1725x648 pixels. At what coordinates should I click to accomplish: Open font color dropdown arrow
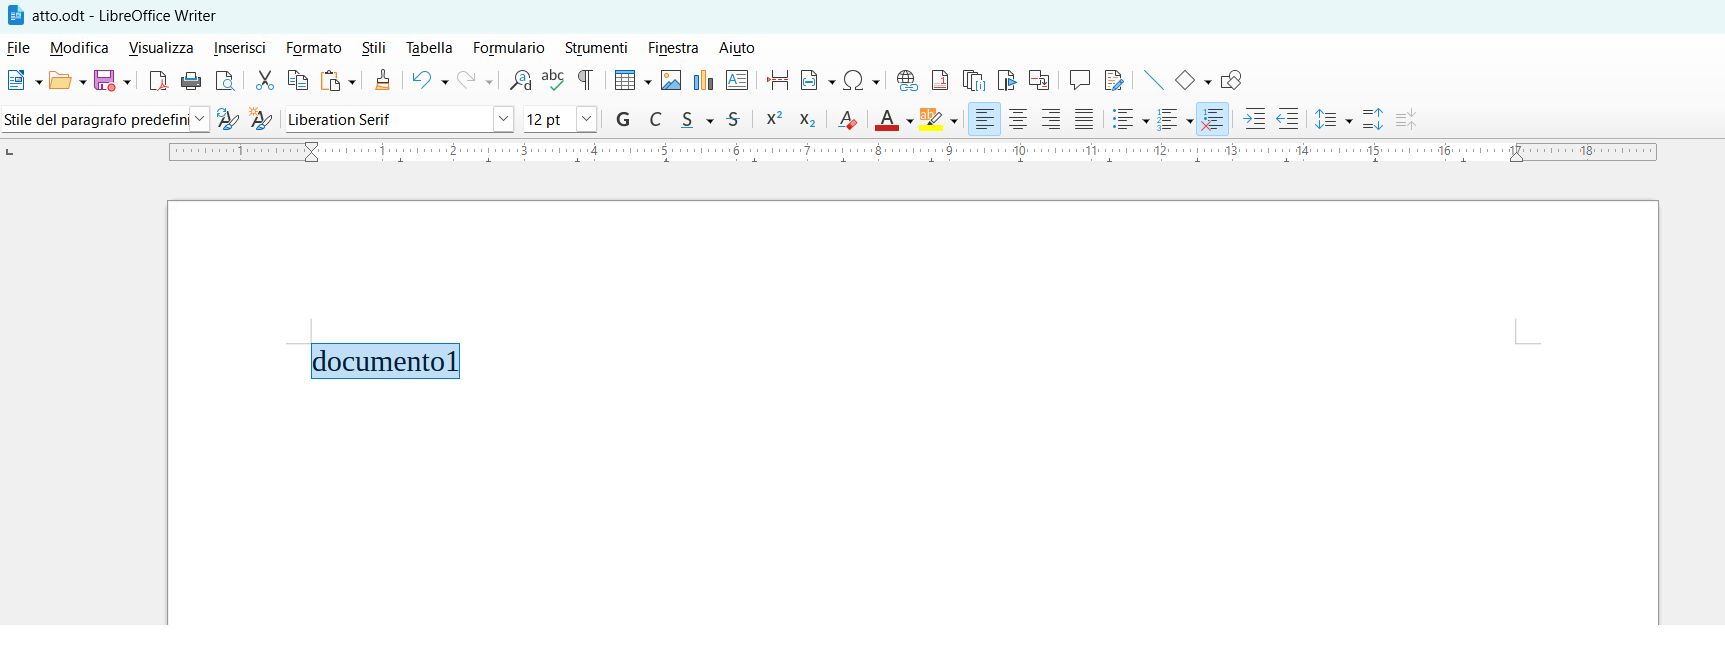pos(910,121)
